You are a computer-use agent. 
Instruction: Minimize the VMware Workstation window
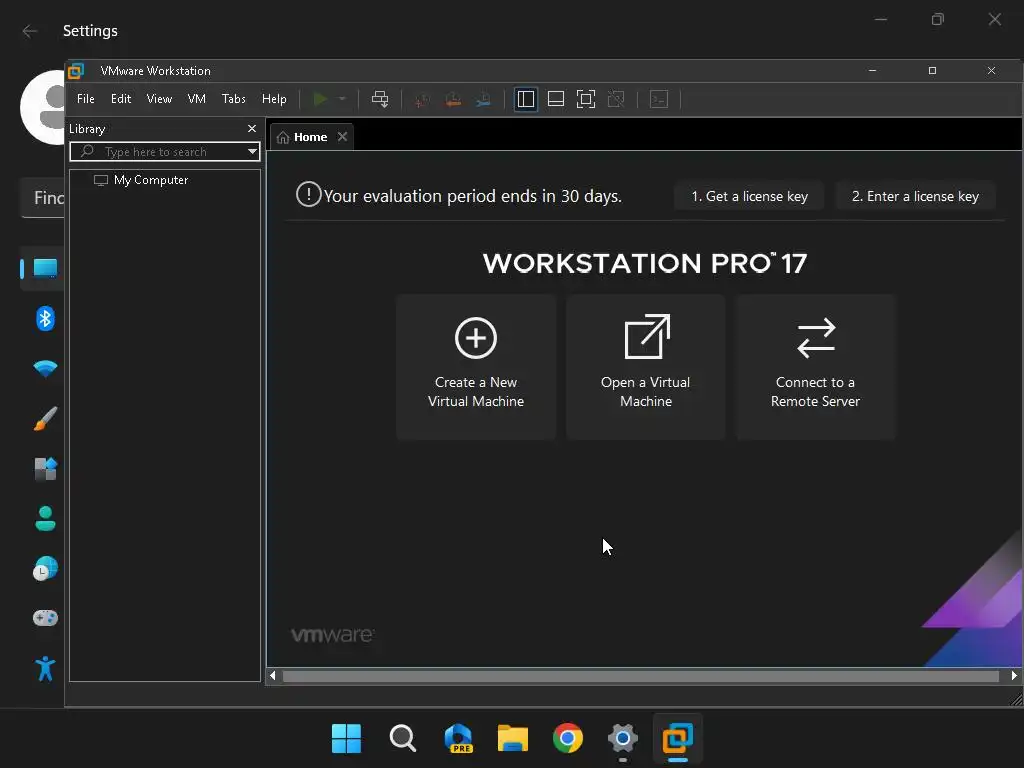pyautogui.click(x=872, y=71)
